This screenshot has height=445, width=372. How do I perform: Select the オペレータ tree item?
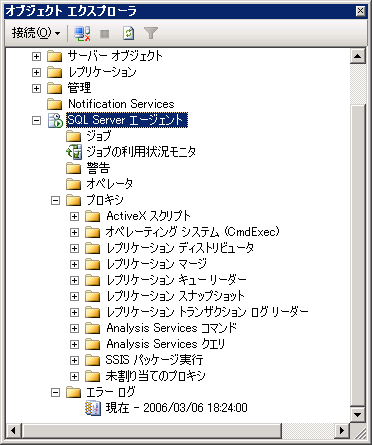click(110, 184)
